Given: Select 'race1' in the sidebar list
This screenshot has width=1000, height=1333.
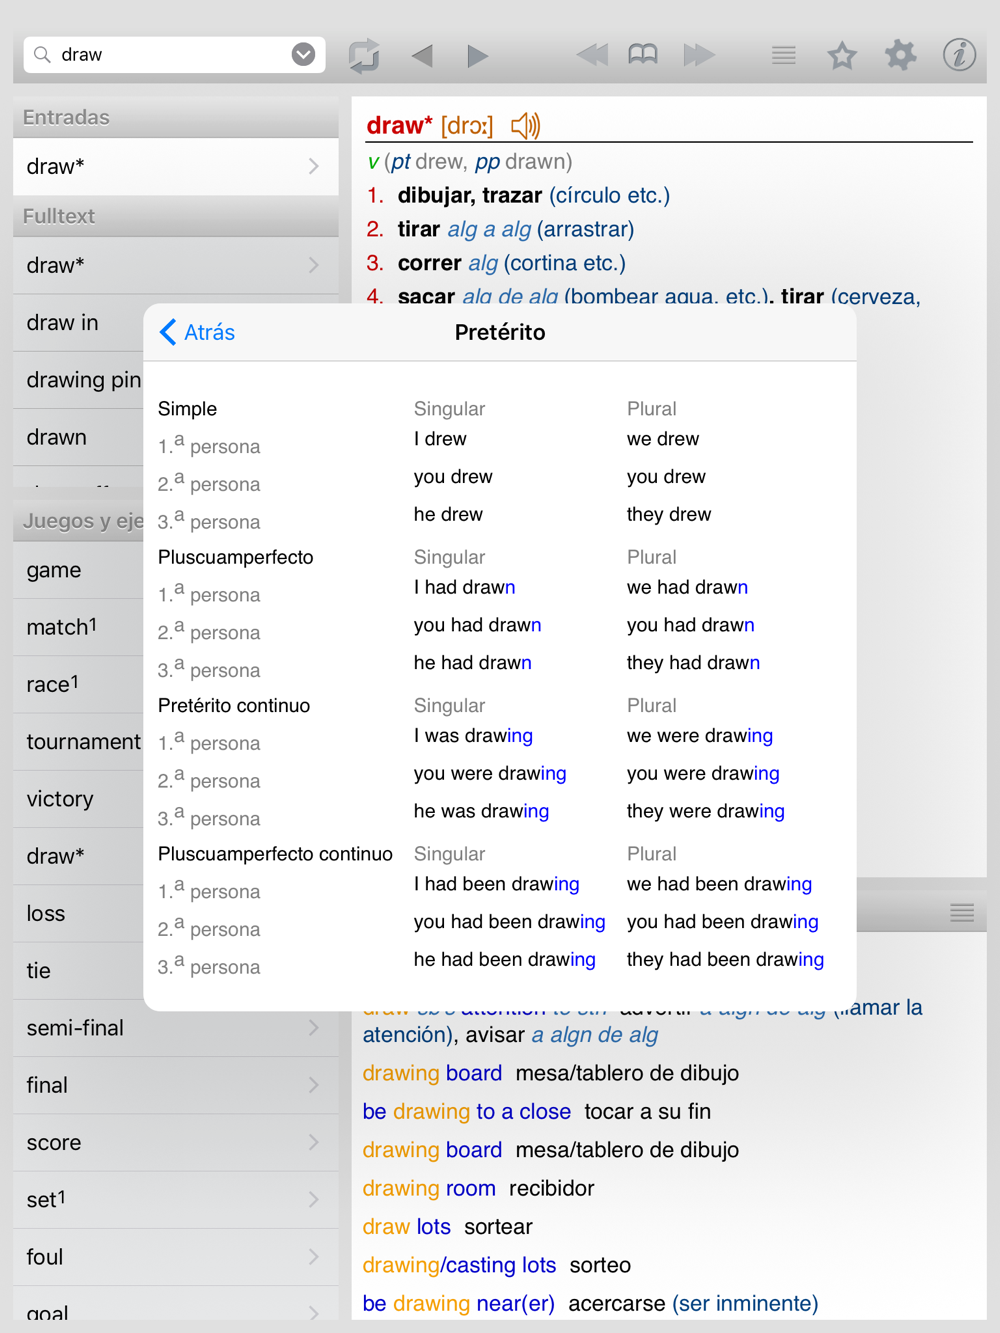Looking at the screenshot, I should point(78,684).
